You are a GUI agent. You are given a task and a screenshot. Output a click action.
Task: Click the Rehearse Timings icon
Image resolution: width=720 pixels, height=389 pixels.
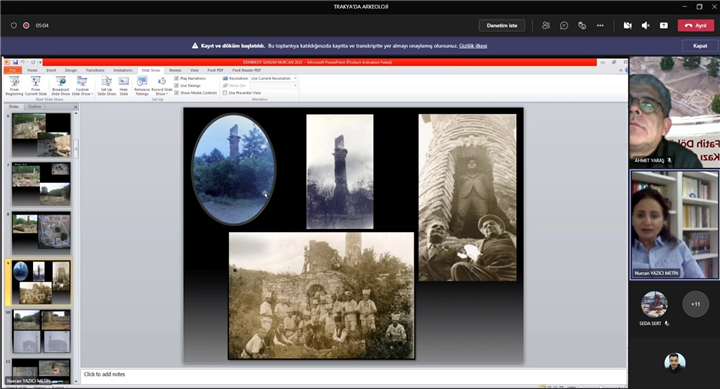pos(142,86)
